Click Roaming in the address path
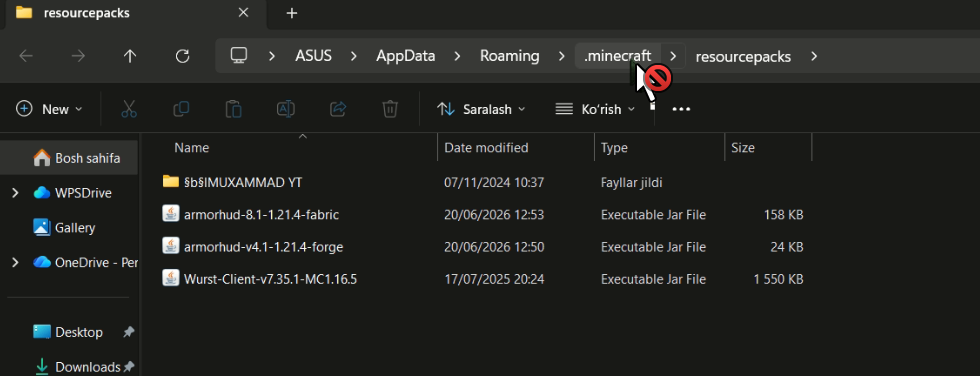 click(509, 56)
